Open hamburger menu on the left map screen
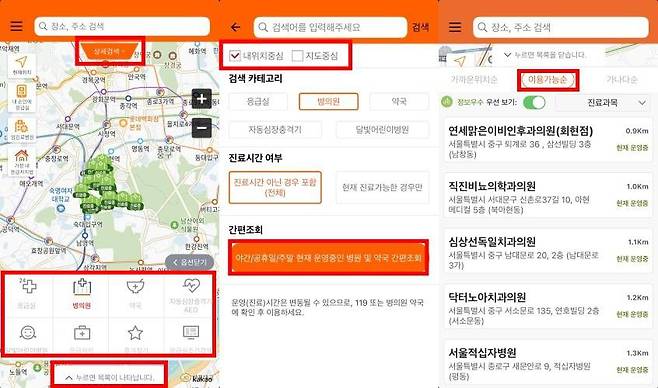This screenshot has width=658, height=388. (16, 26)
